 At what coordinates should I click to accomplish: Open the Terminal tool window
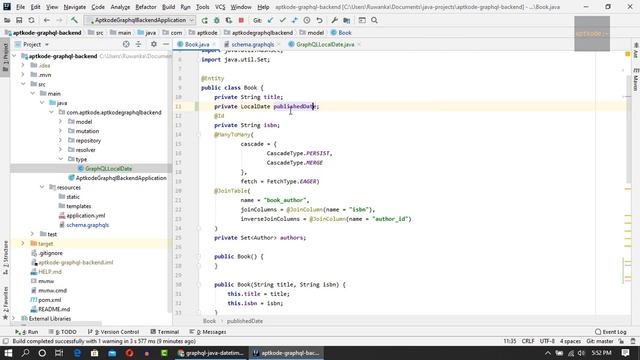164,332
